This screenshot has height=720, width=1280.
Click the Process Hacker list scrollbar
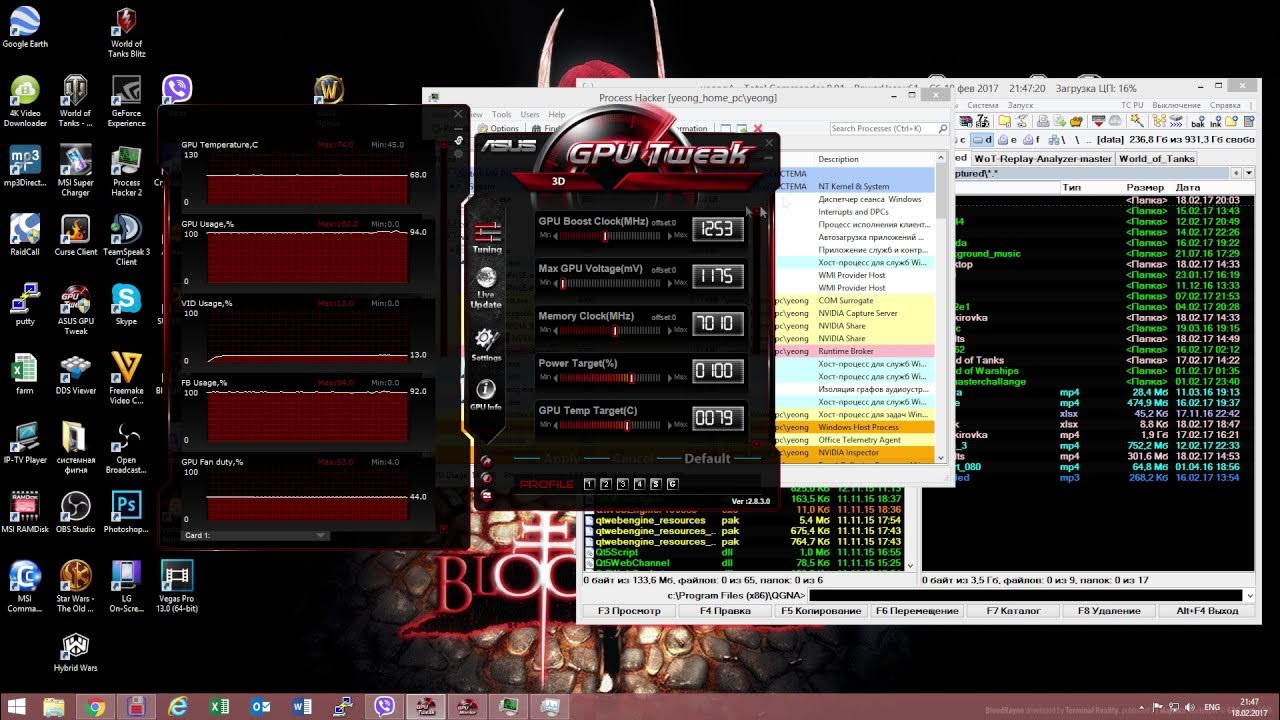pos(940,308)
